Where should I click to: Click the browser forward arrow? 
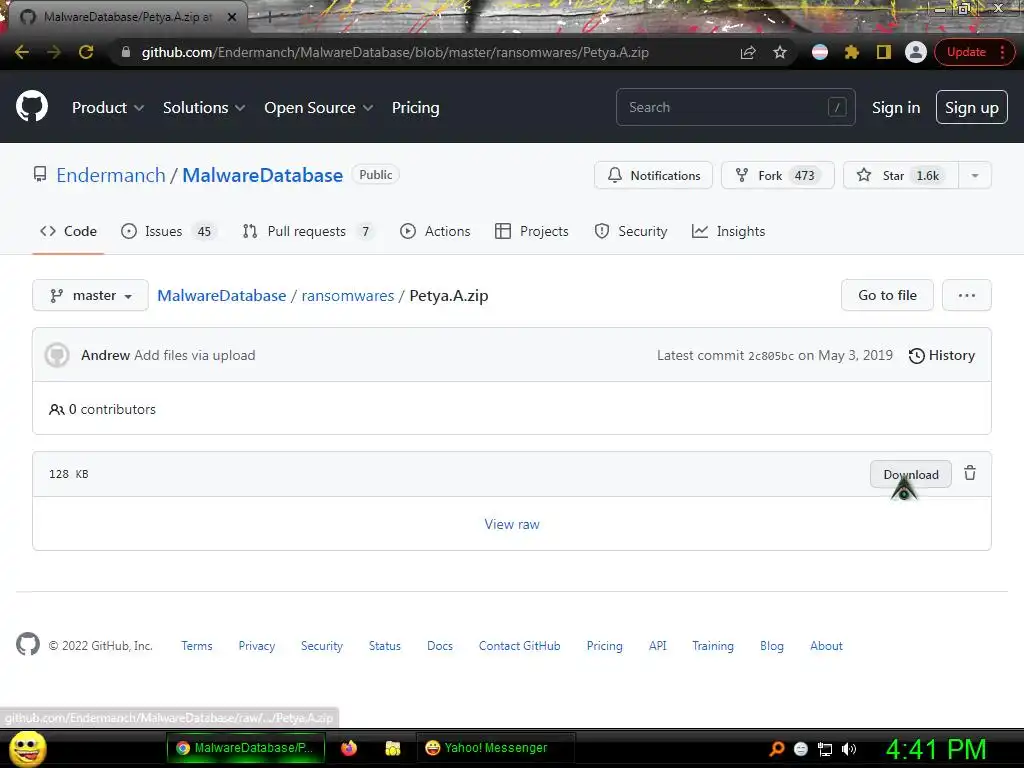[x=54, y=52]
